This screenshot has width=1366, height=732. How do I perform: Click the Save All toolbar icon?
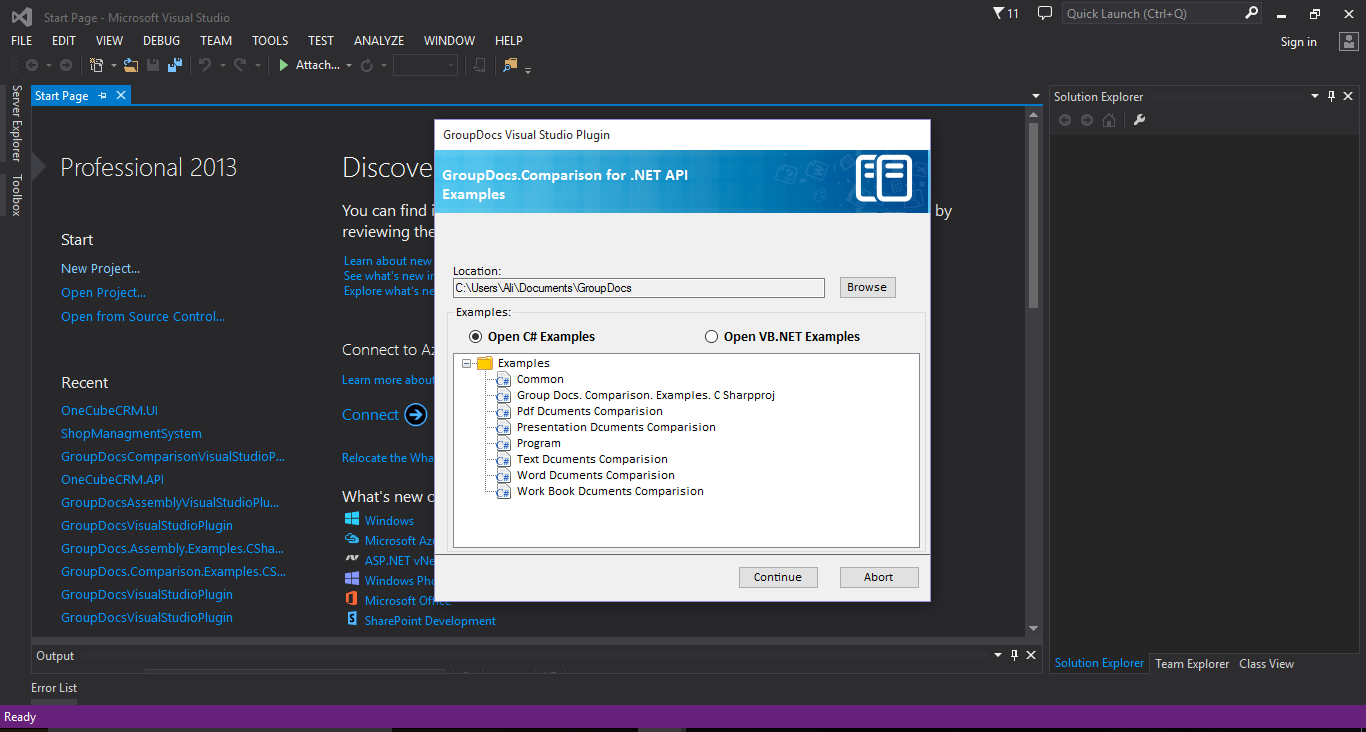[175, 65]
